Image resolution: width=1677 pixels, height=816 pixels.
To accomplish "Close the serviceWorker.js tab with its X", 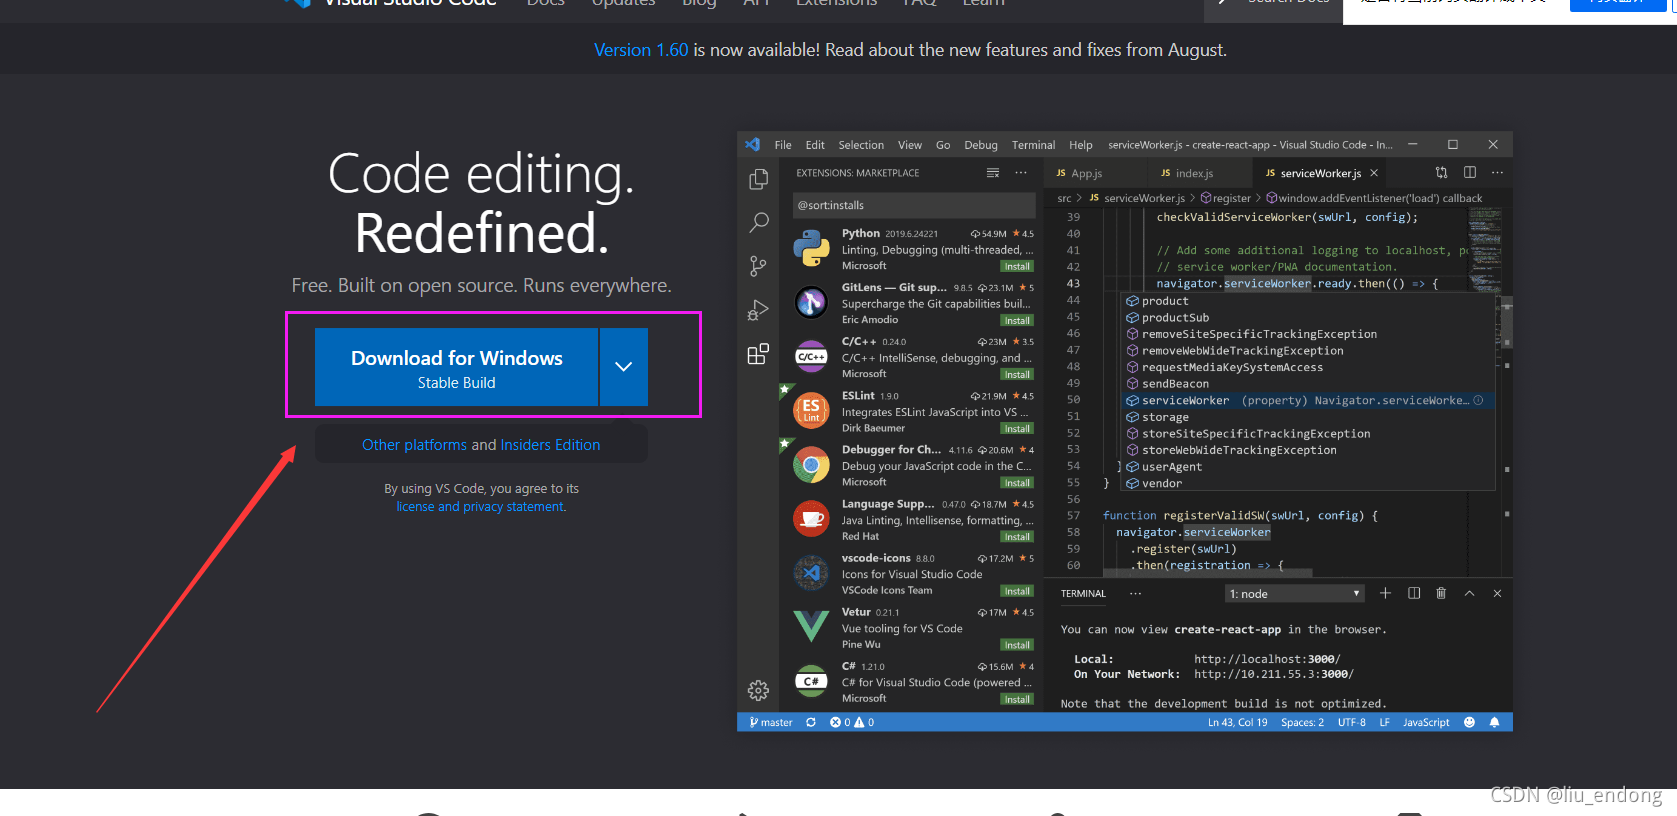I will [x=1374, y=173].
